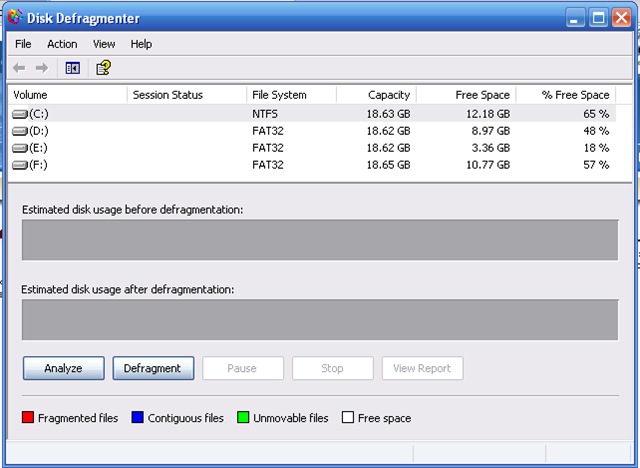The height and width of the screenshot is (468, 640).
Task: Sort by the Free Space column header
Action: 466,95
